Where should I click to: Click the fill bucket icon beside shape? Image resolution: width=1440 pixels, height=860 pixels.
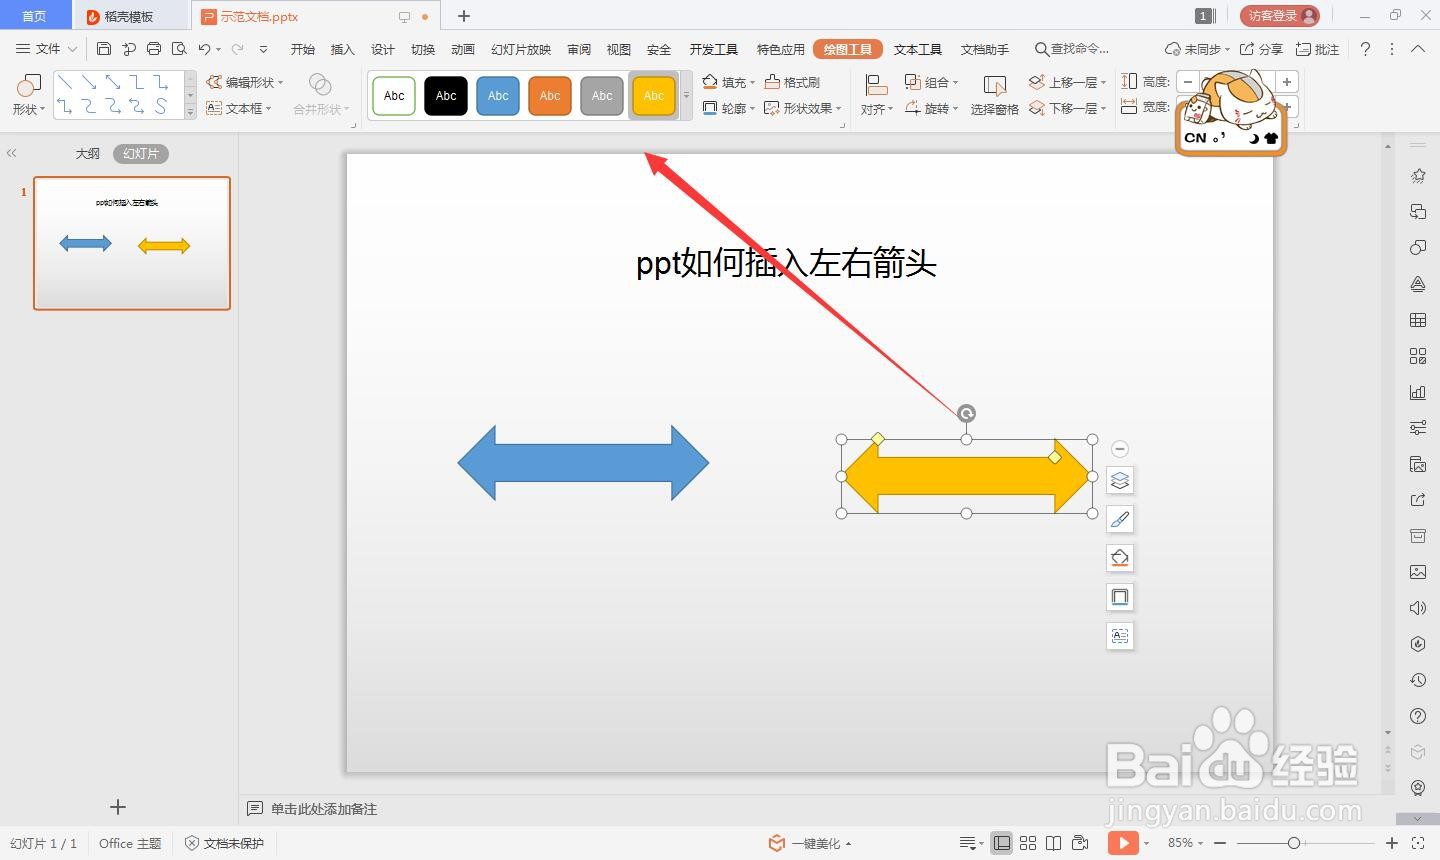click(1120, 558)
